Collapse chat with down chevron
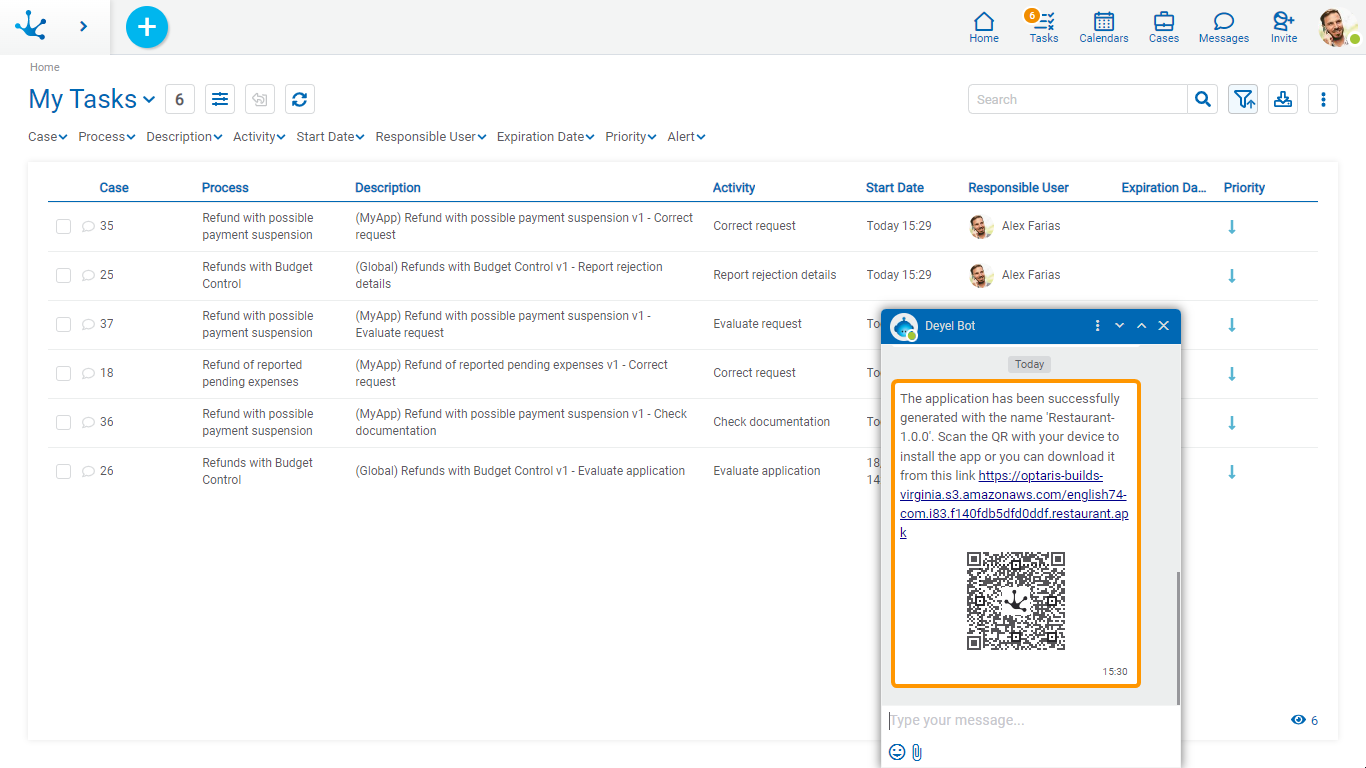The width and height of the screenshot is (1366, 768). pyautogui.click(x=1120, y=326)
